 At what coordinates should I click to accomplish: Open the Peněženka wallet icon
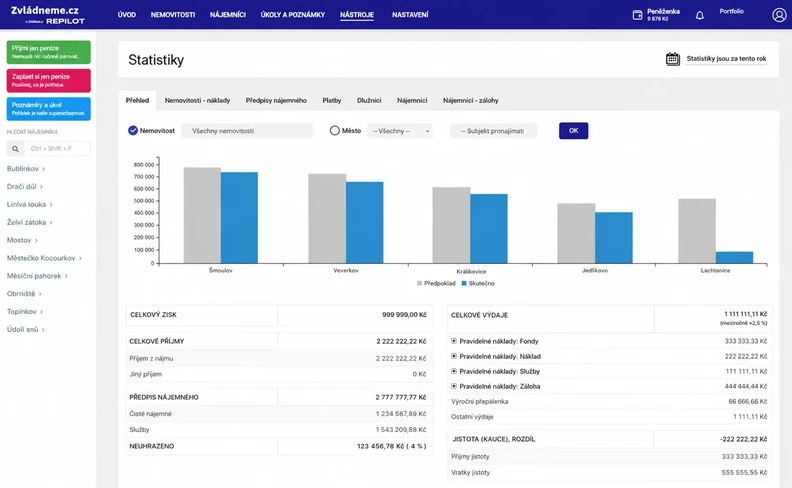(637, 15)
